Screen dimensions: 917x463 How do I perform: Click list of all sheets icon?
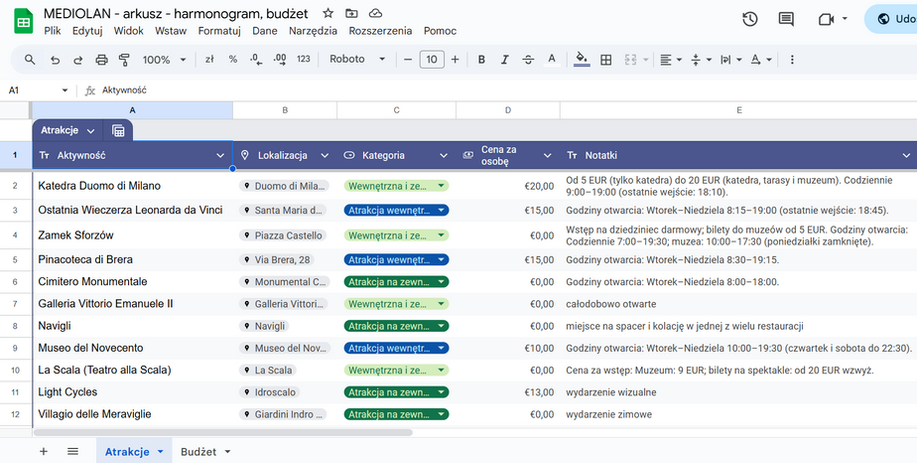click(73, 451)
